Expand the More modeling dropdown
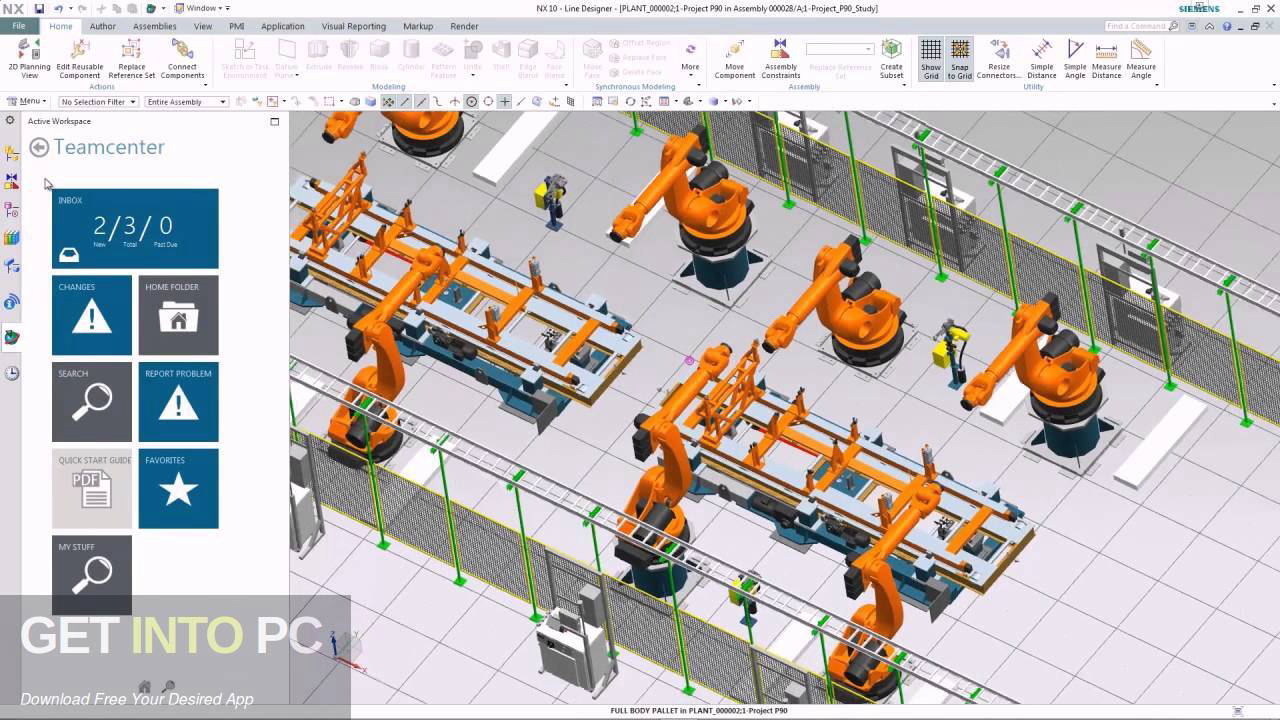Viewport: 1280px width, 720px height. click(x=690, y=59)
